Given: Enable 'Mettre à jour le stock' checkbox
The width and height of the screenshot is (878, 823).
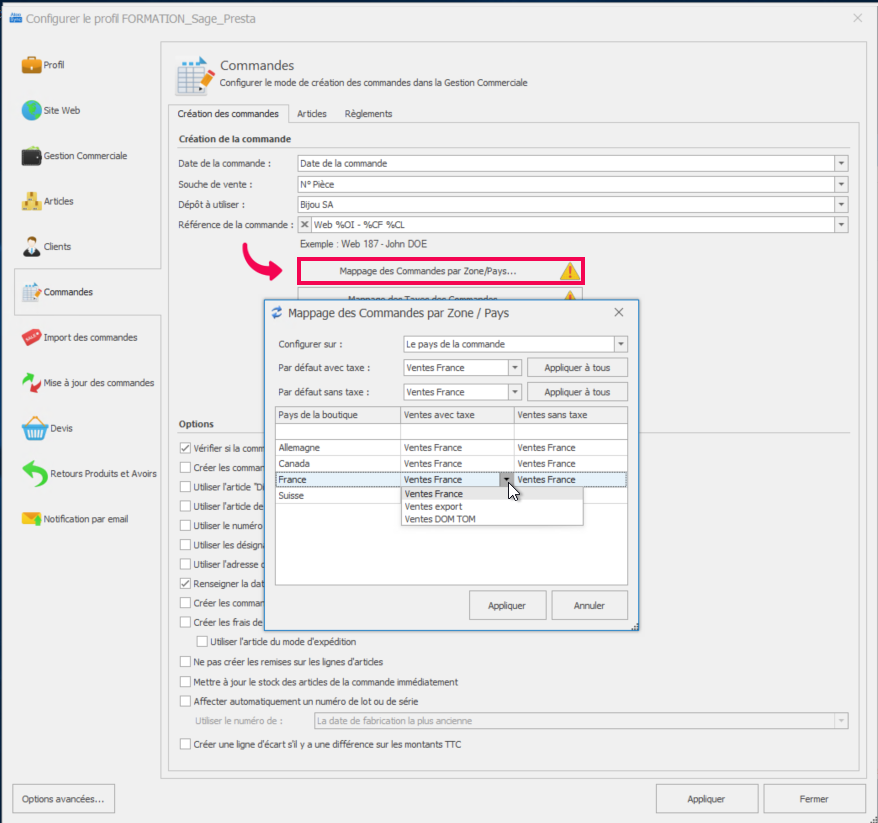Looking at the screenshot, I should (x=185, y=682).
